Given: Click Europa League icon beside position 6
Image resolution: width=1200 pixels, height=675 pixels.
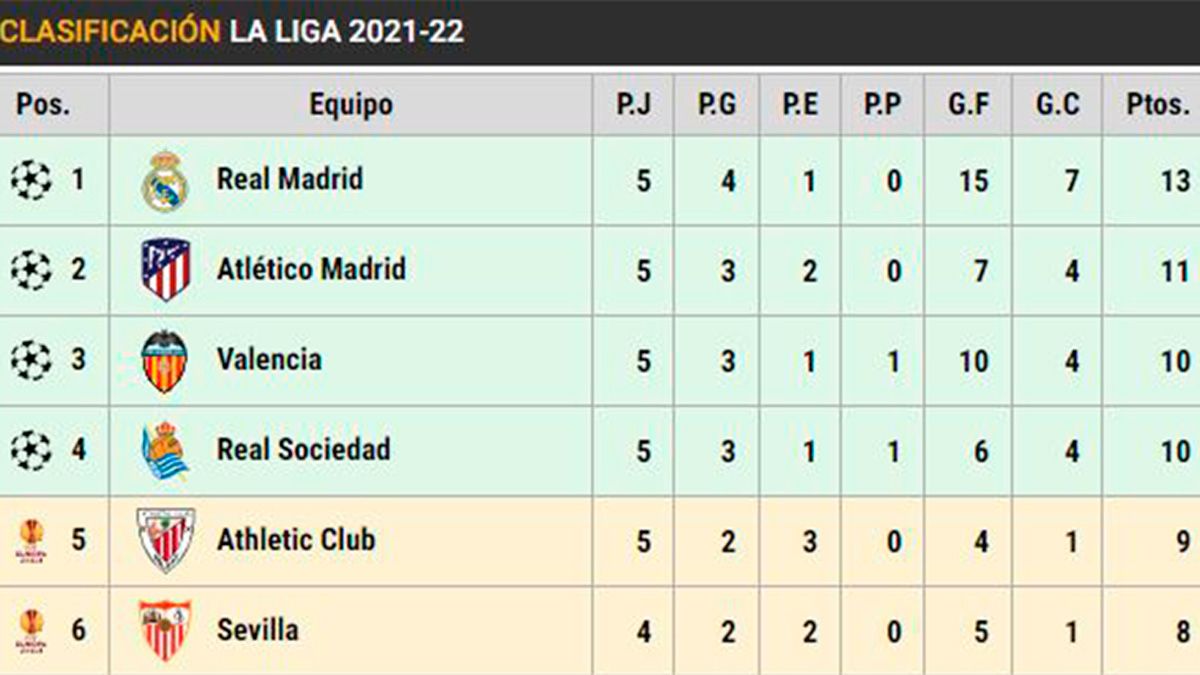Looking at the screenshot, I should point(31,631).
